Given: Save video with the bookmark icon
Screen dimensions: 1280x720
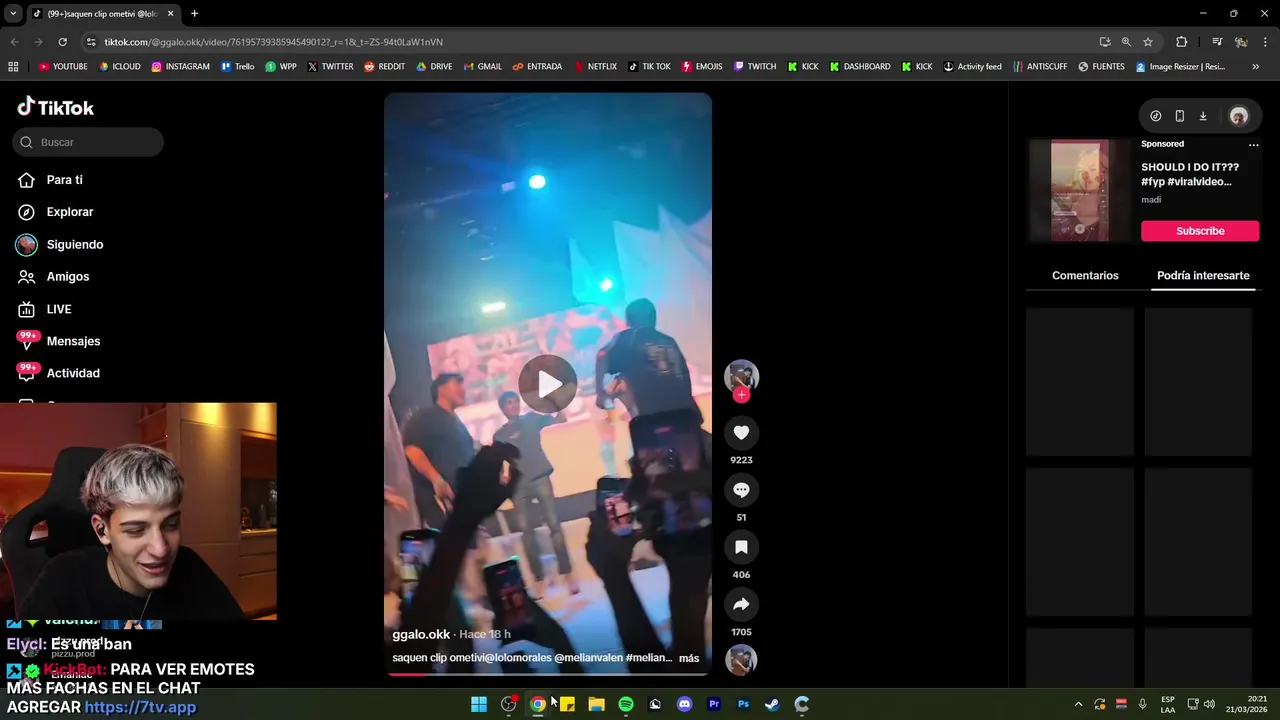Looking at the screenshot, I should [x=741, y=547].
